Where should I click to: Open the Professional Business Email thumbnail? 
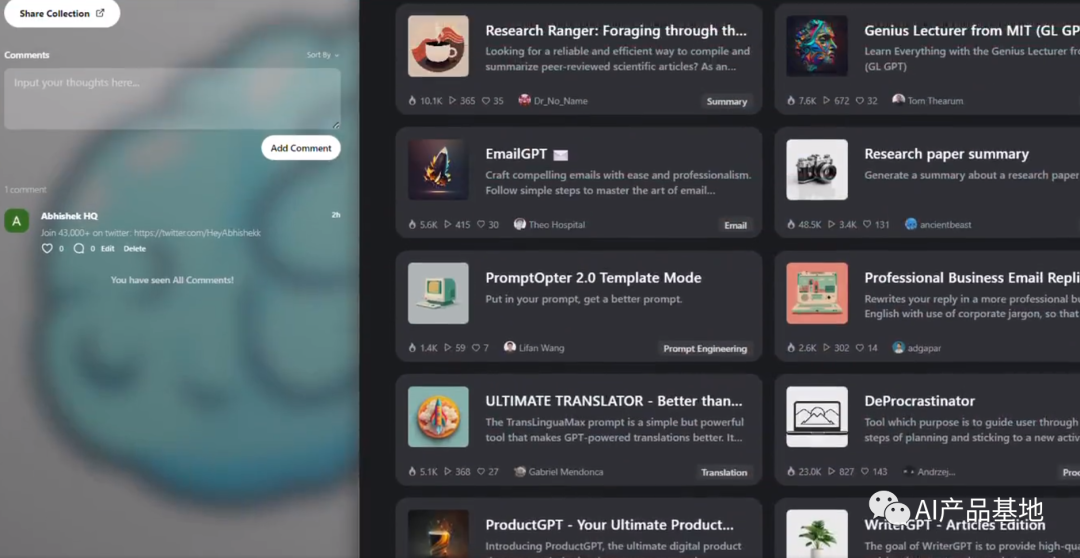pos(817,293)
